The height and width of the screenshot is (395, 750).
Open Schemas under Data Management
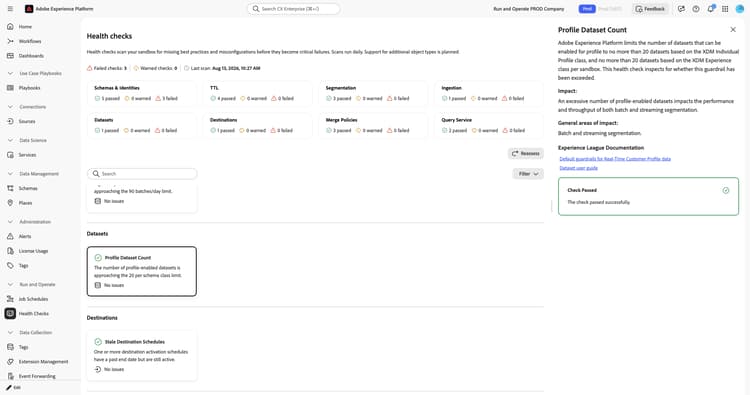[x=28, y=188]
